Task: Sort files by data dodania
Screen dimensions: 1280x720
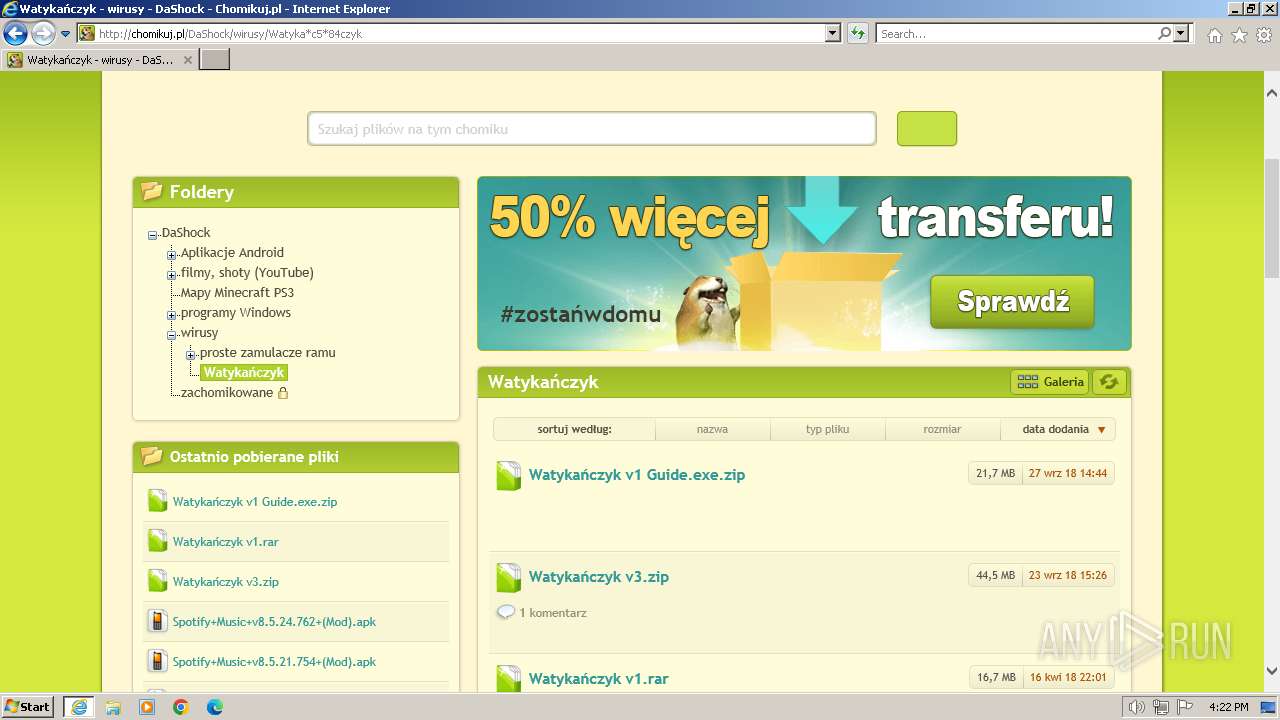Action: tap(1057, 429)
